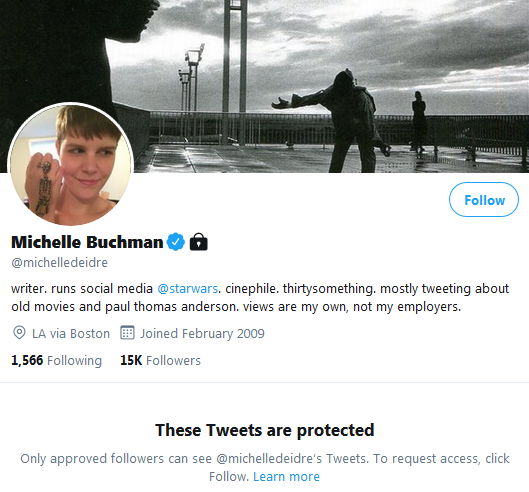
Task: Click the Follow button
Action: [483, 200]
